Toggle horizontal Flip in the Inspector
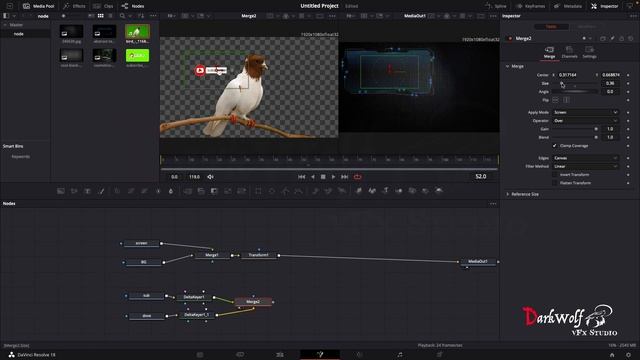 click(556, 100)
